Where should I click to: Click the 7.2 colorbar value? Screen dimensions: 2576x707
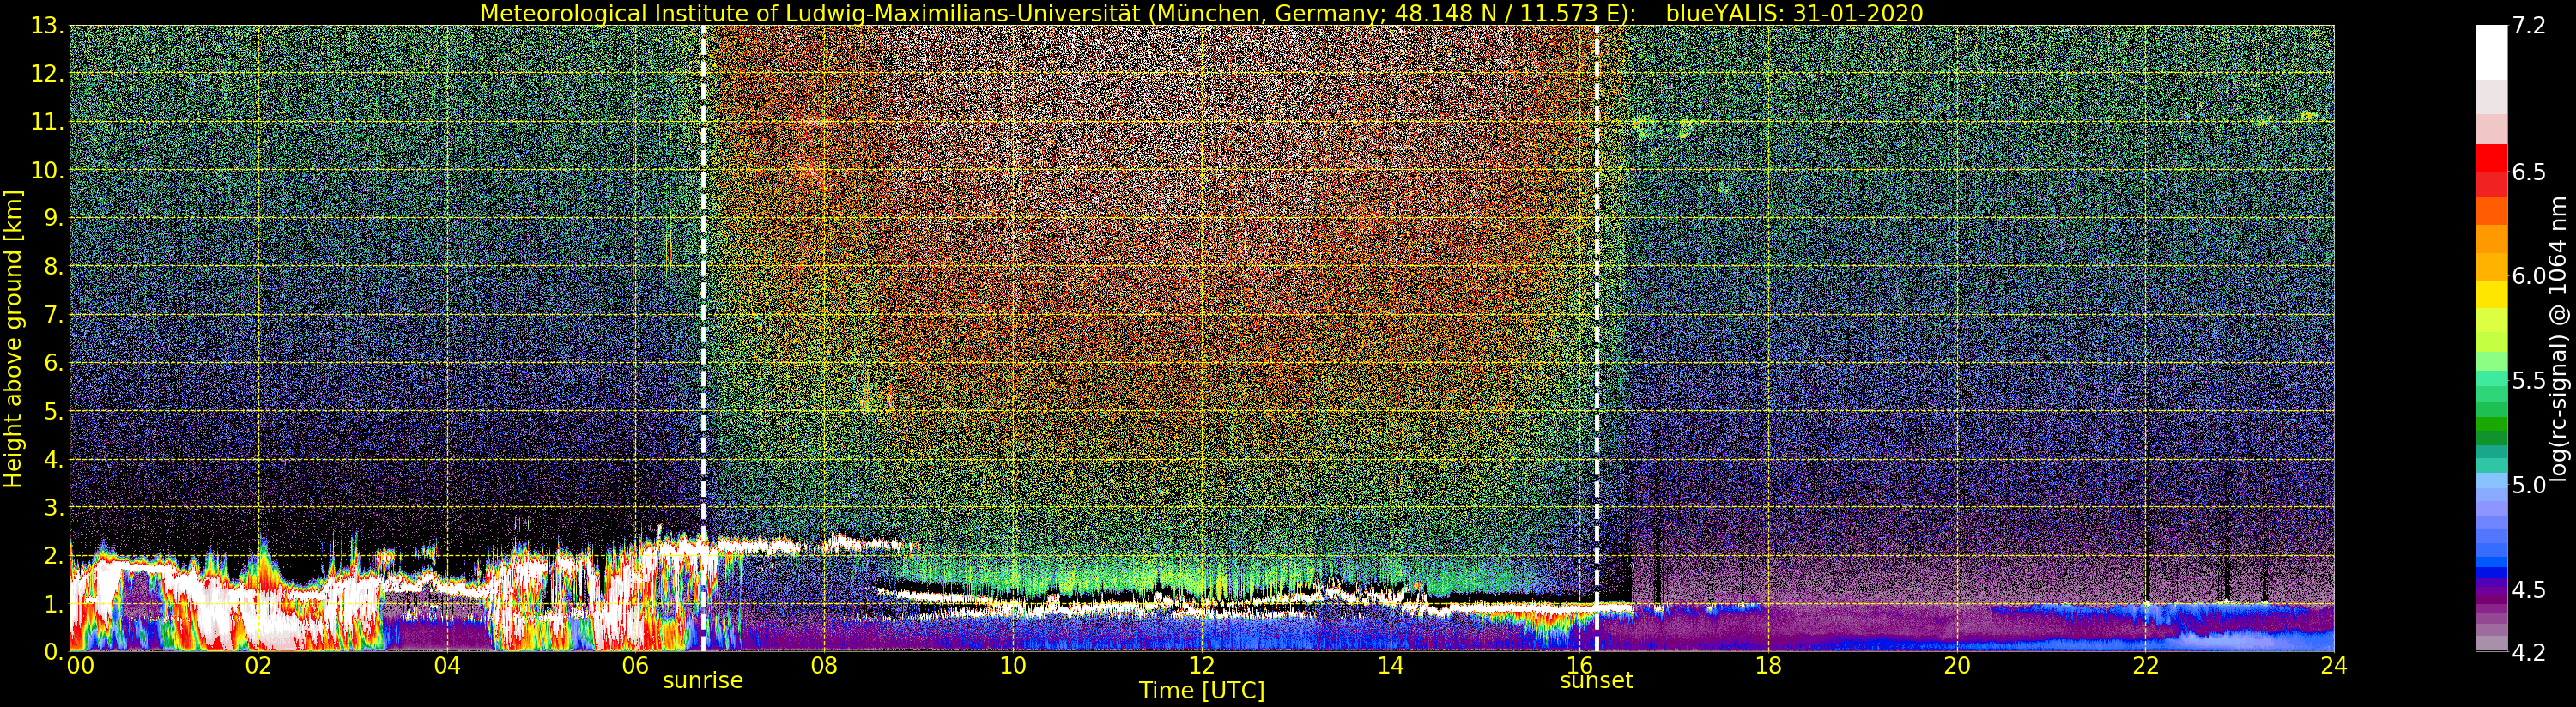click(x=2529, y=26)
